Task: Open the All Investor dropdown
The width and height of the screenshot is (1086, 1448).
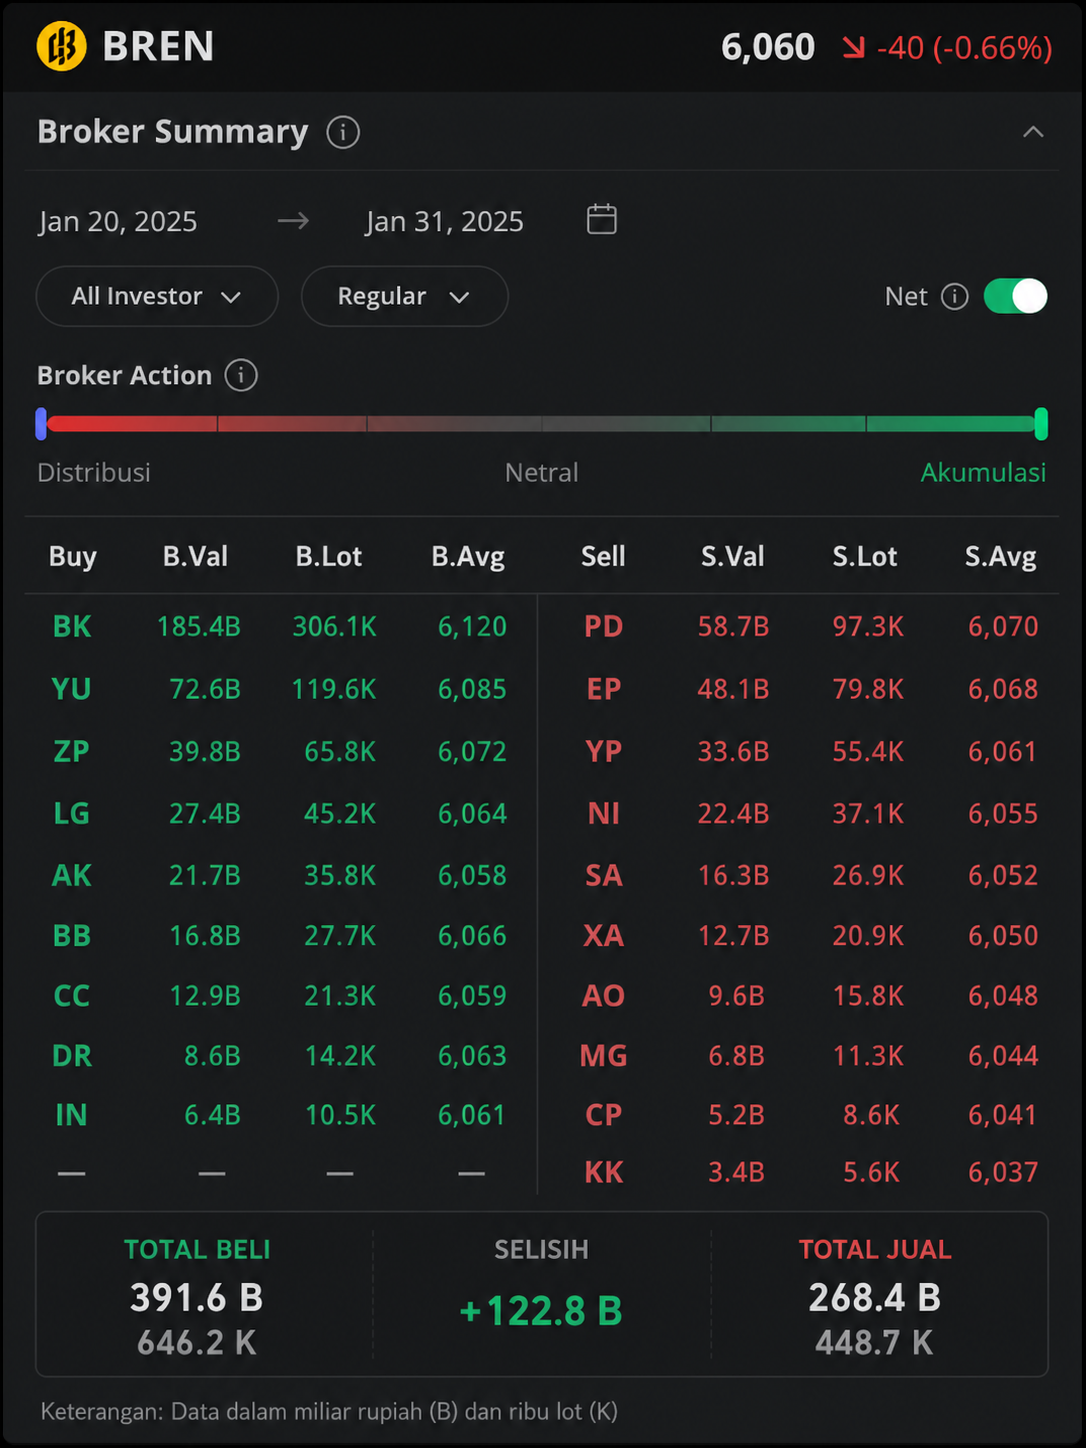Action: click(x=157, y=296)
